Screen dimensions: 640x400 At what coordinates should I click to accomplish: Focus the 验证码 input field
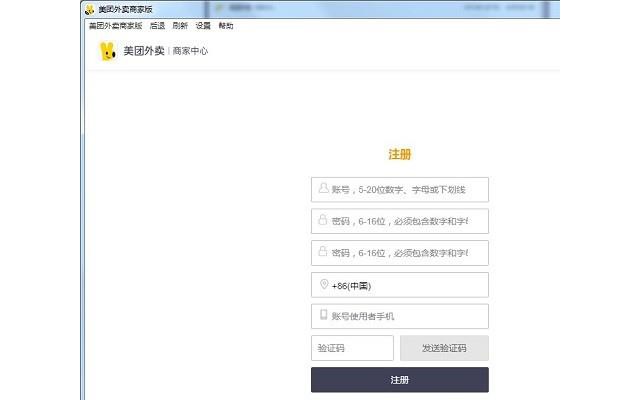pos(352,348)
